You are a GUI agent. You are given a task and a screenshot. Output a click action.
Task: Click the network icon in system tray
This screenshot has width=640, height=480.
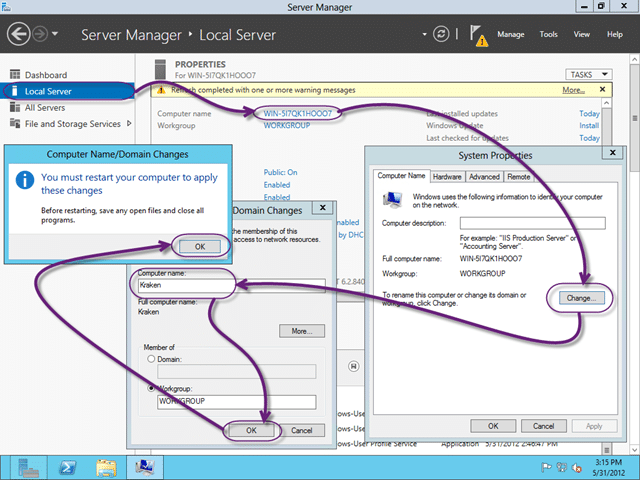(562, 467)
